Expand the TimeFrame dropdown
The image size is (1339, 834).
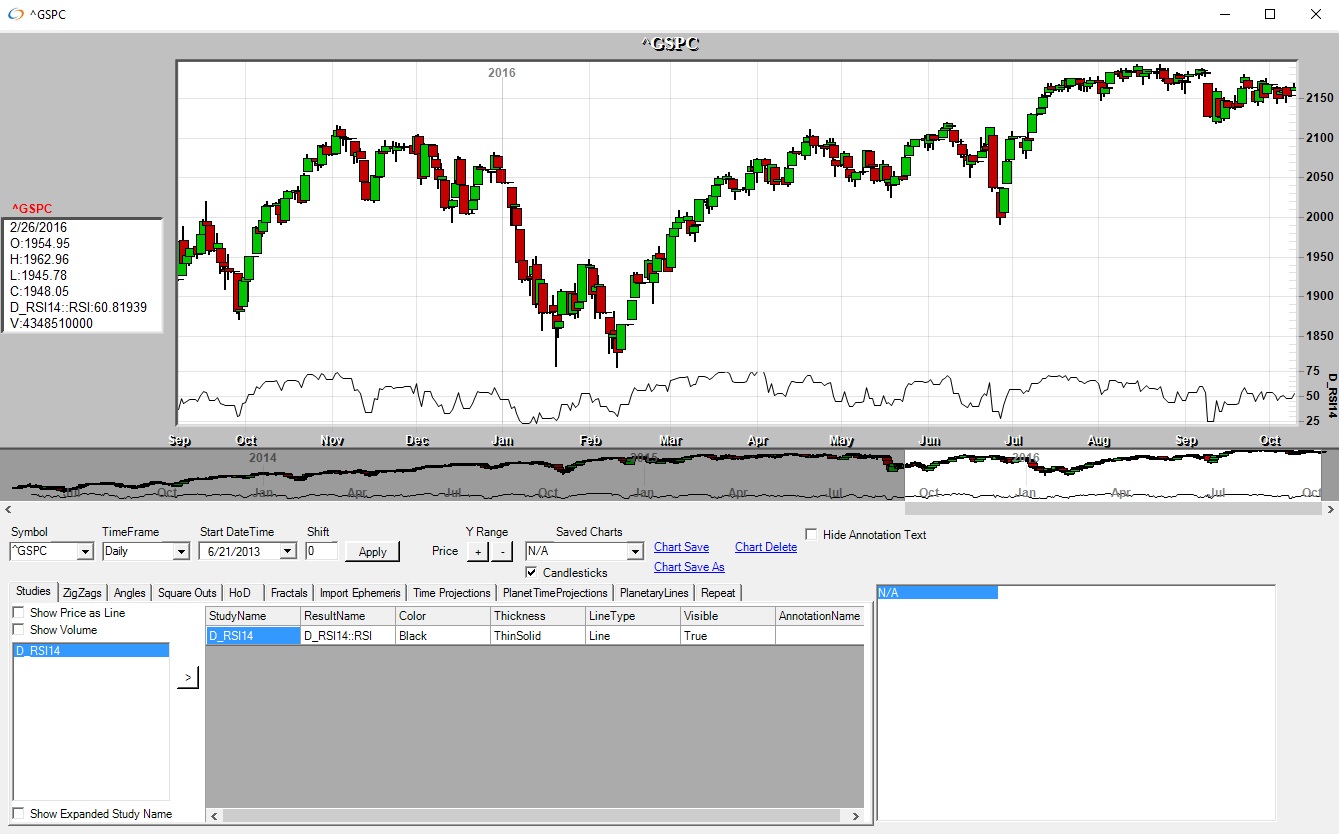[181, 551]
